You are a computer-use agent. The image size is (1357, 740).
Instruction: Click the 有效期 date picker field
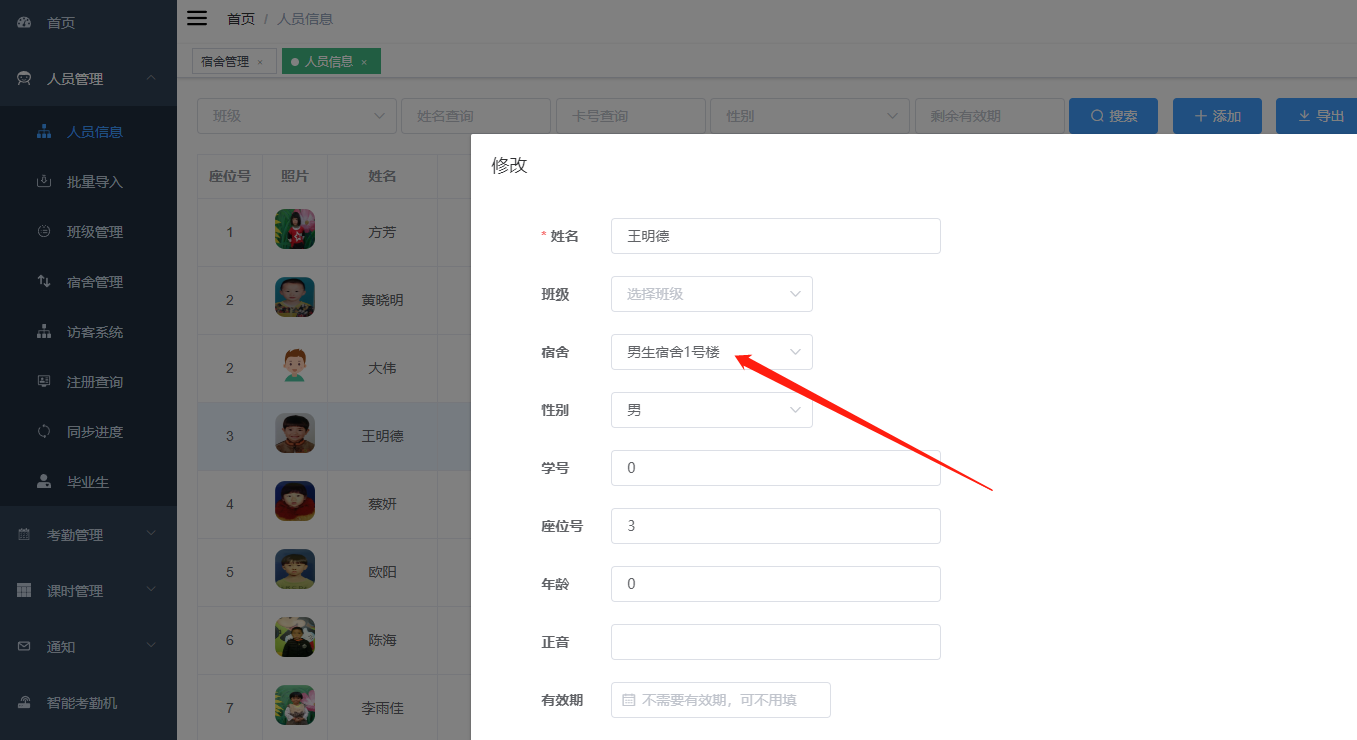click(x=720, y=700)
